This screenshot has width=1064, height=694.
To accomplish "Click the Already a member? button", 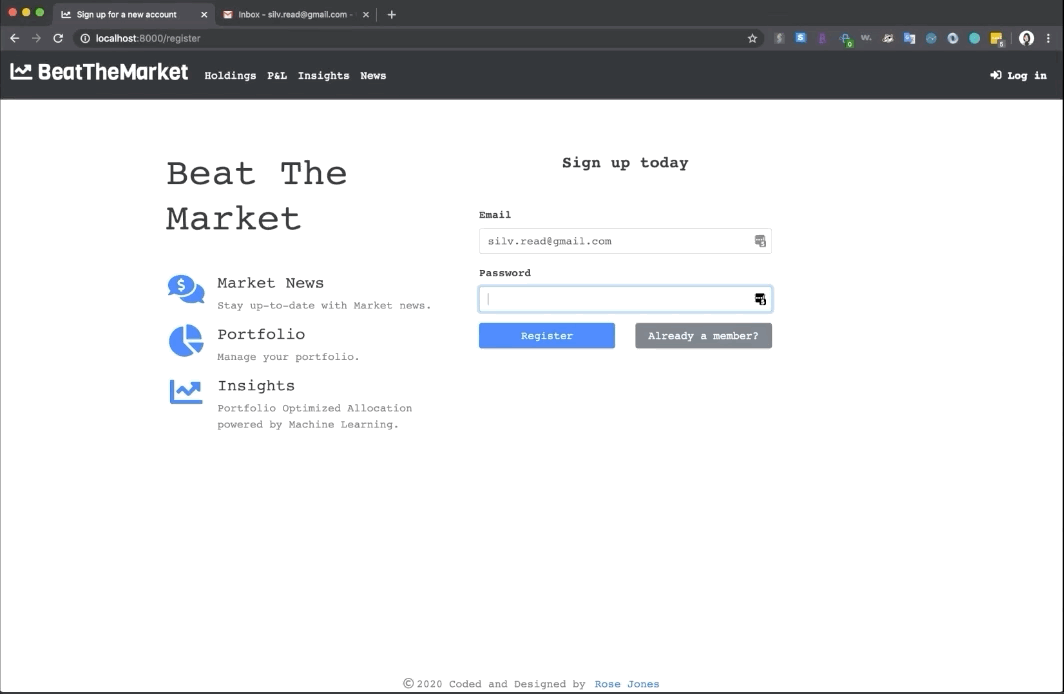I will [703, 336].
